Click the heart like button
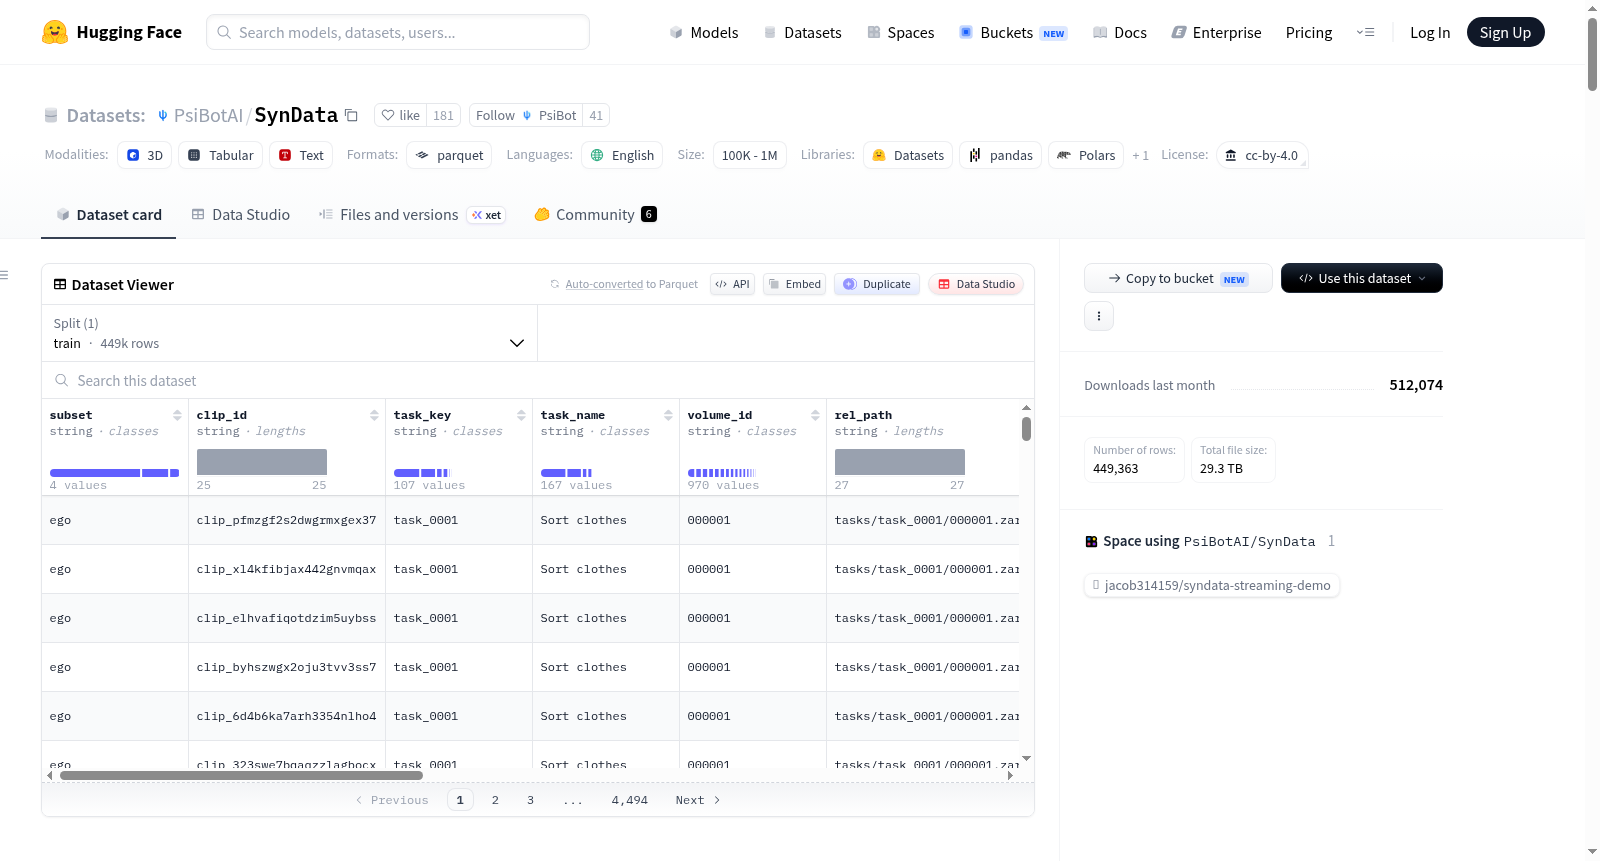Screen dimensions: 1600x861 tap(401, 115)
